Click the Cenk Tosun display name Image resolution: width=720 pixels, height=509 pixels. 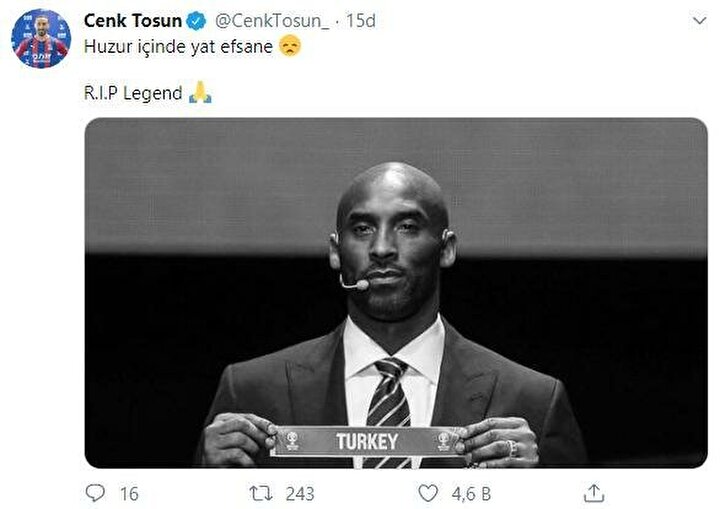[x=133, y=21]
